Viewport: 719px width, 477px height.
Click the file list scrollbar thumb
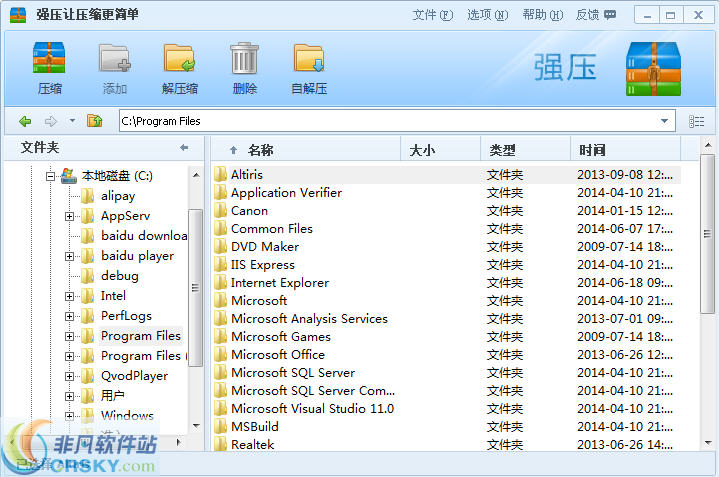[x=708, y=234]
